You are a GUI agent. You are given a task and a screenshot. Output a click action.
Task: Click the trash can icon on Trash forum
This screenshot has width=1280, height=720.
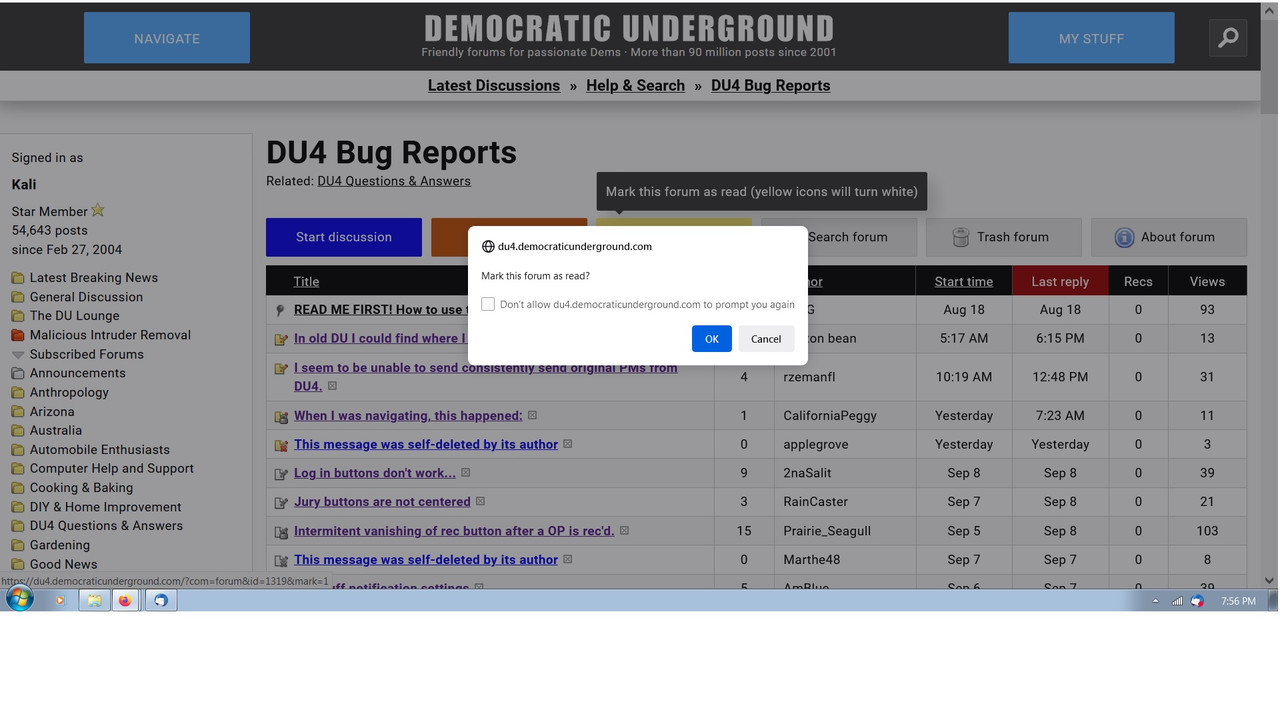960,237
